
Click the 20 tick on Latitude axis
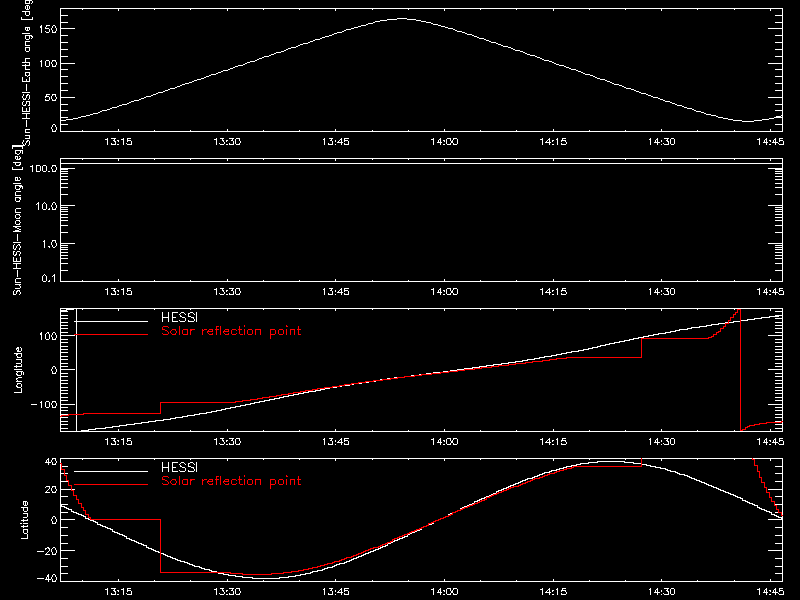click(51, 490)
